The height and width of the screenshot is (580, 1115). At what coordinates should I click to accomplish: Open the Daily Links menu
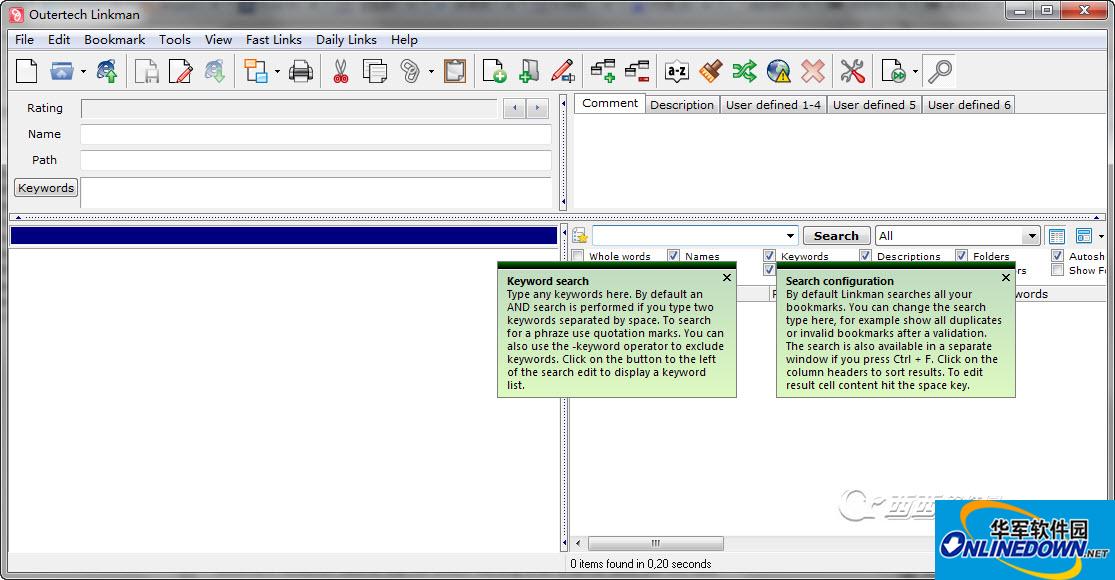(x=346, y=40)
